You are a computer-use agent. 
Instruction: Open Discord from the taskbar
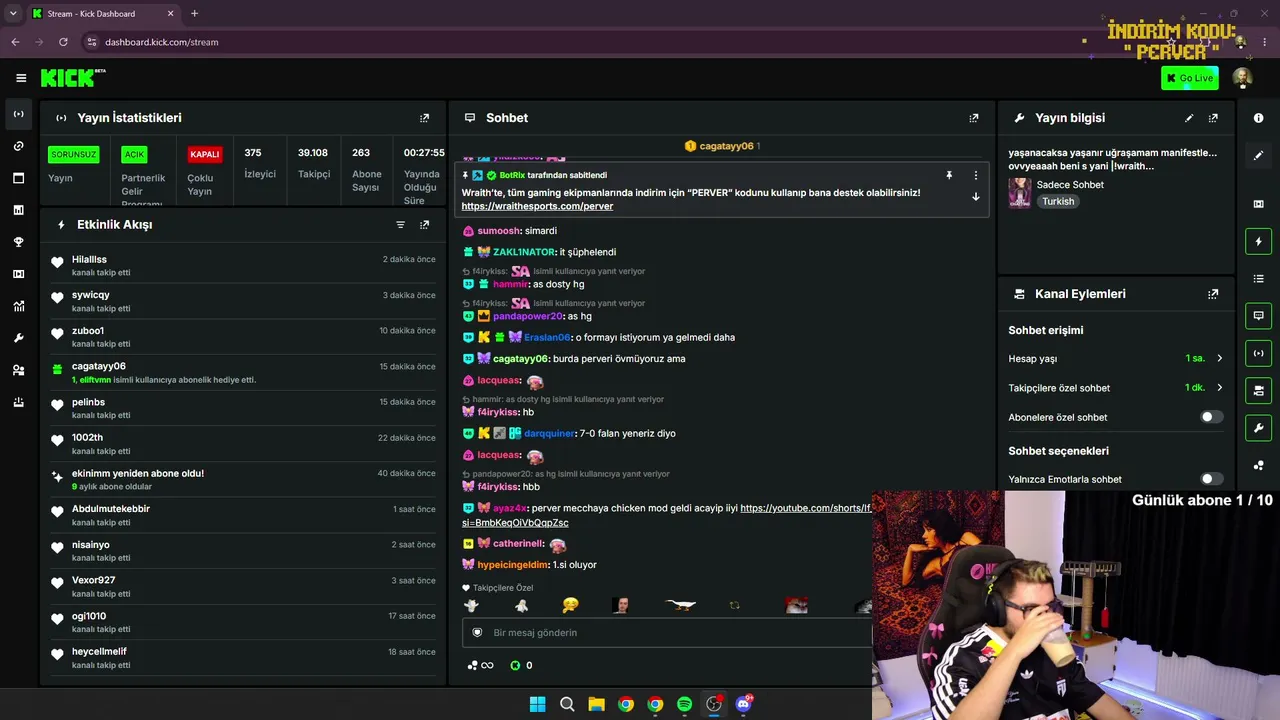point(743,704)
